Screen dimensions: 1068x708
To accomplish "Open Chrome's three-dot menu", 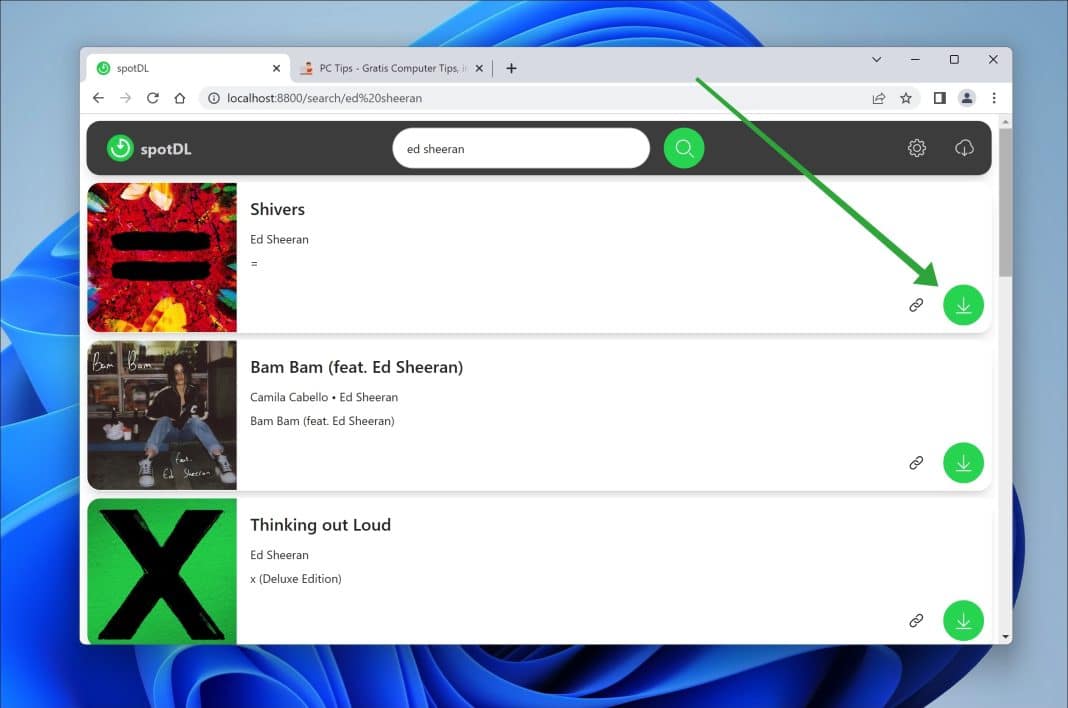I will [993, 98].
